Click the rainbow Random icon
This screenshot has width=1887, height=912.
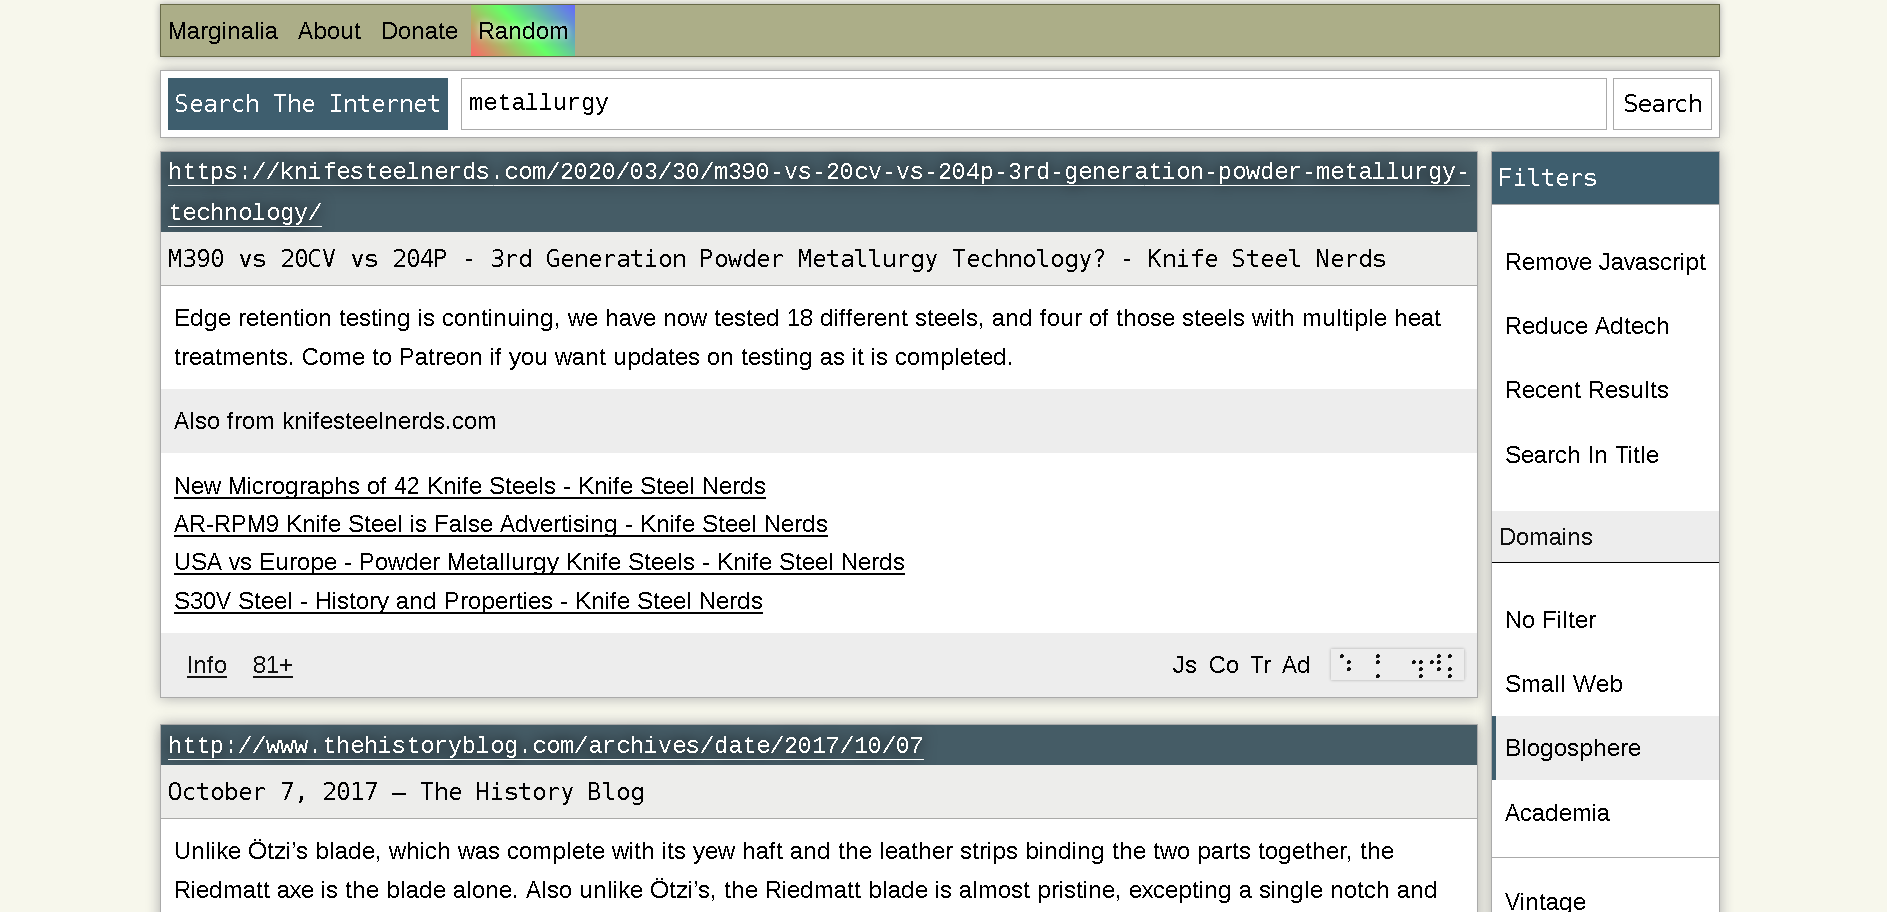coord(522,31)
